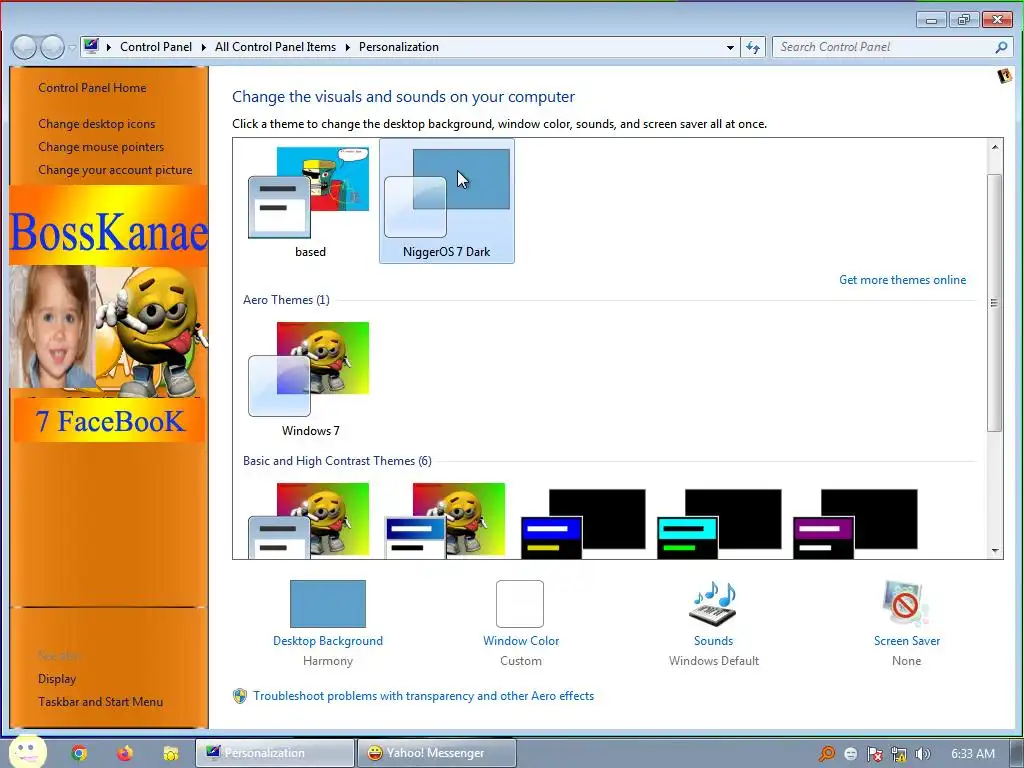Screen dimensions: 1024x768
Task: Click the Screen Saver text link
Action: point(907,641)
